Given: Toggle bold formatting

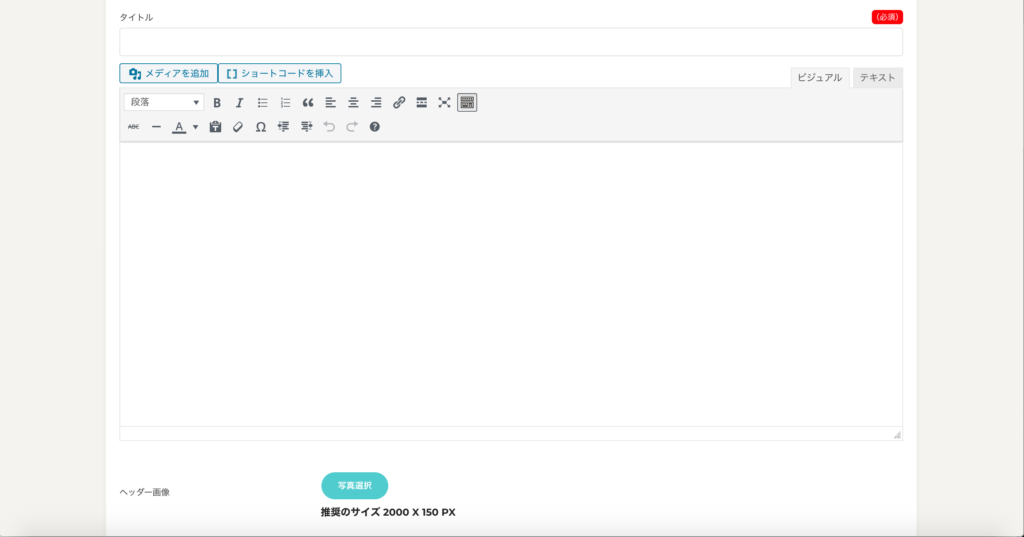Looking at the screenshot, I should (x=217, y=102).
